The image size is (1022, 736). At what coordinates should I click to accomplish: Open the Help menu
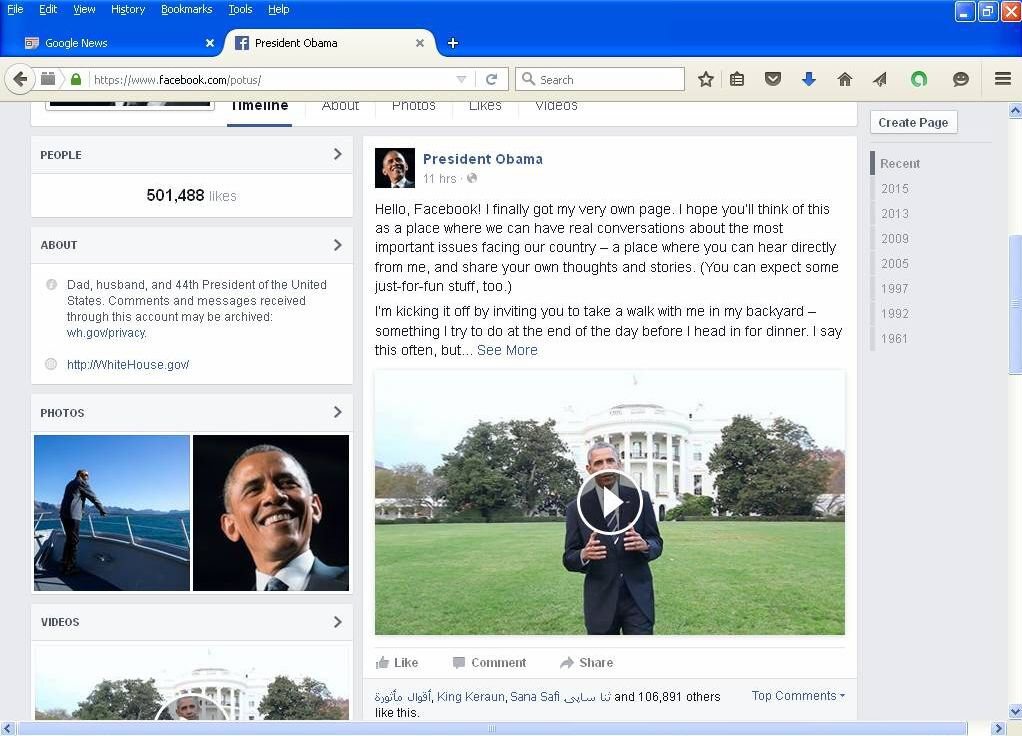pyautogui.click(x=278, y=9)
